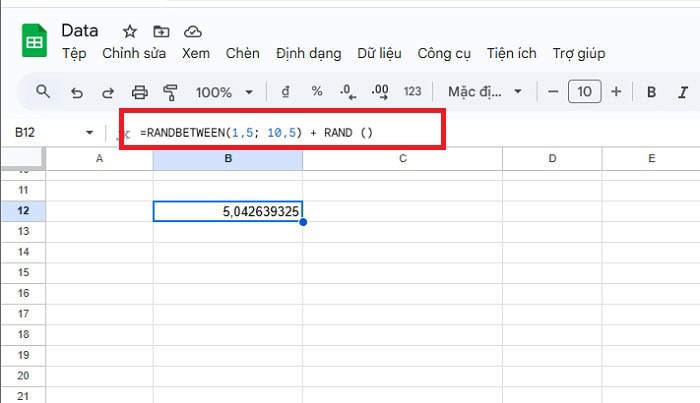Undo the last action

click(77, 92)
